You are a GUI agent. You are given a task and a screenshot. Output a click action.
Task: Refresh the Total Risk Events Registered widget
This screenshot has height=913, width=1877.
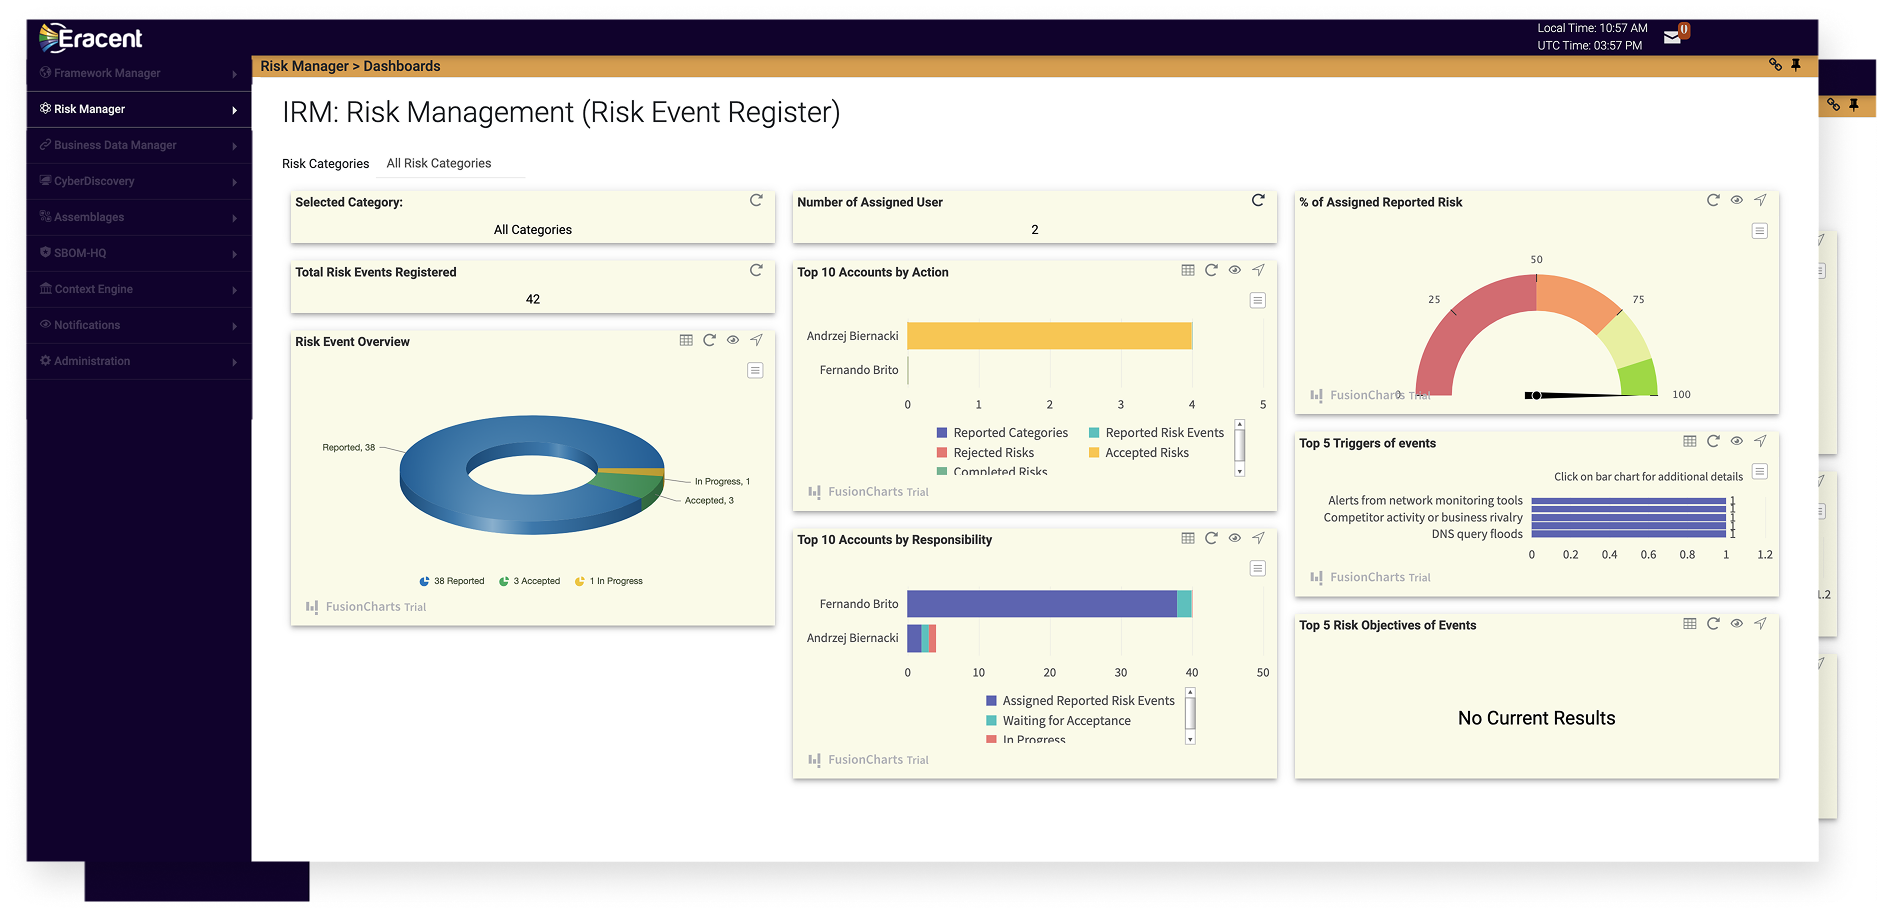click(x=756, y=270)
